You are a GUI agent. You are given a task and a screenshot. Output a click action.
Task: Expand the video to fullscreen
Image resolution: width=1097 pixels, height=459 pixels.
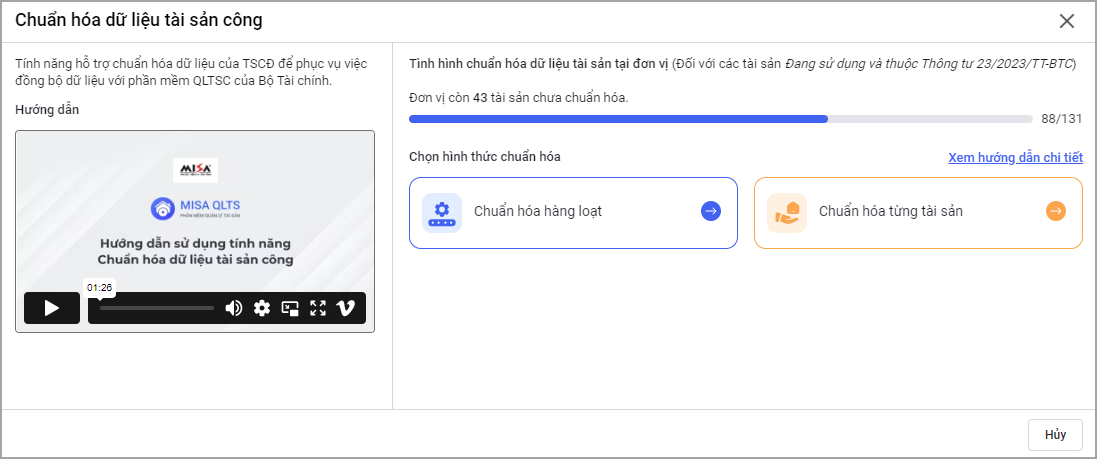318,308
